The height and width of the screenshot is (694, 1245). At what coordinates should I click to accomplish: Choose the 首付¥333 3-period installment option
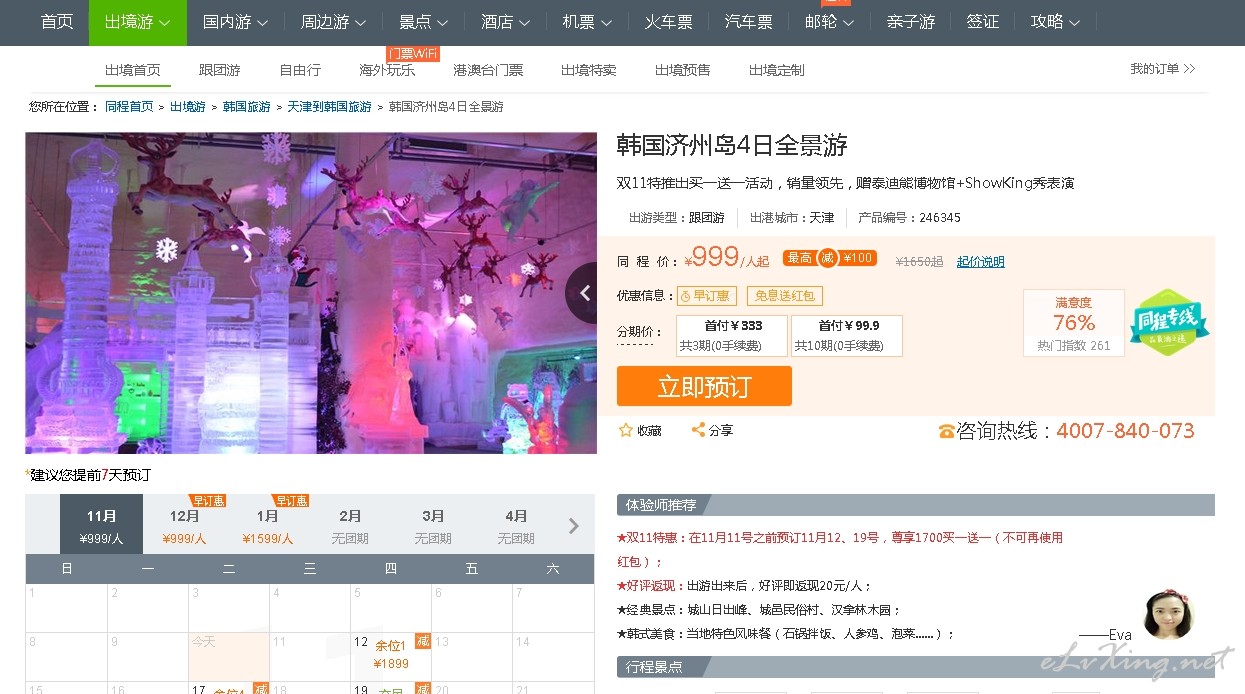[733, 336]
